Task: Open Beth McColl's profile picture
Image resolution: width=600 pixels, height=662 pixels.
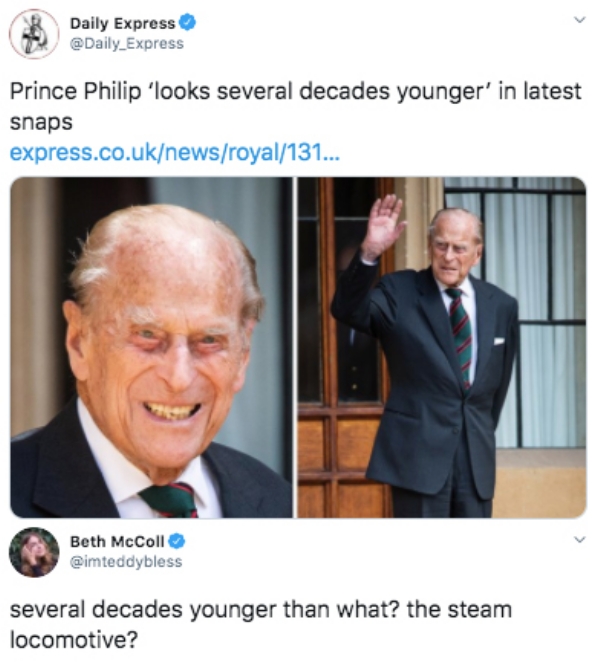Action: pos(34,552)
